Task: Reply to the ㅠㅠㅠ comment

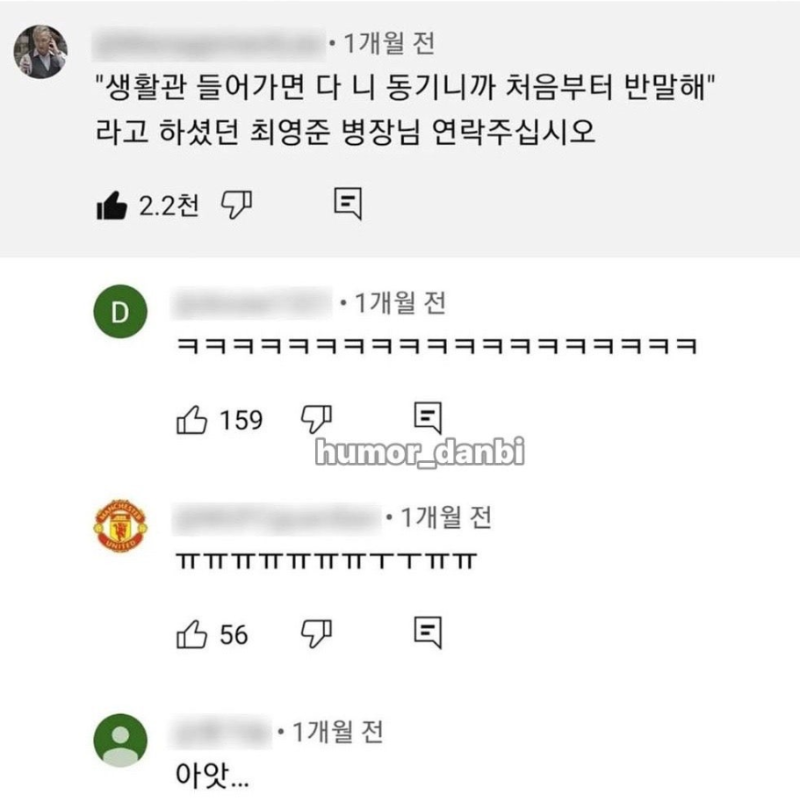Action: tap(427, 633)
